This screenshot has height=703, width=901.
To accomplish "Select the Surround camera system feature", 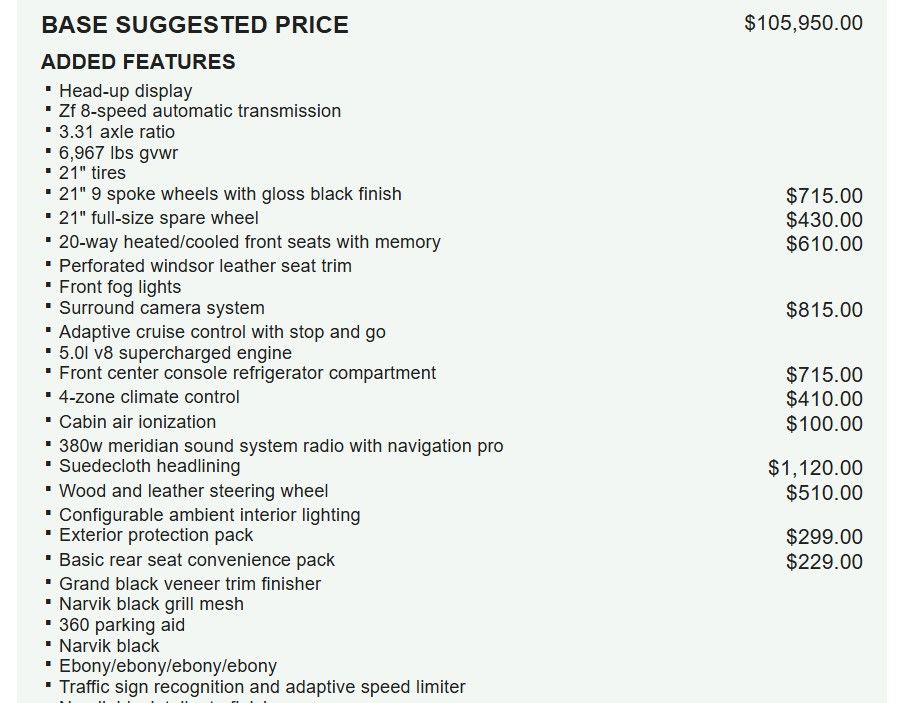I will [161, 308].
